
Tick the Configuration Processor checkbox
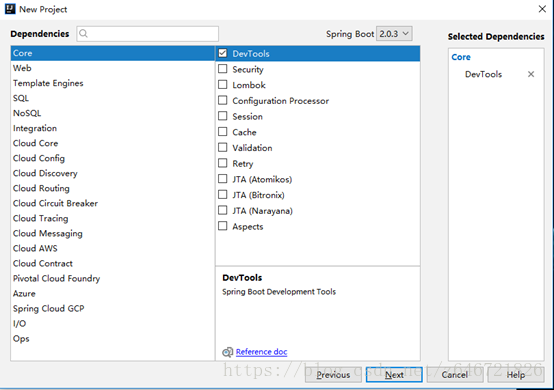click(x=223, y=100)
